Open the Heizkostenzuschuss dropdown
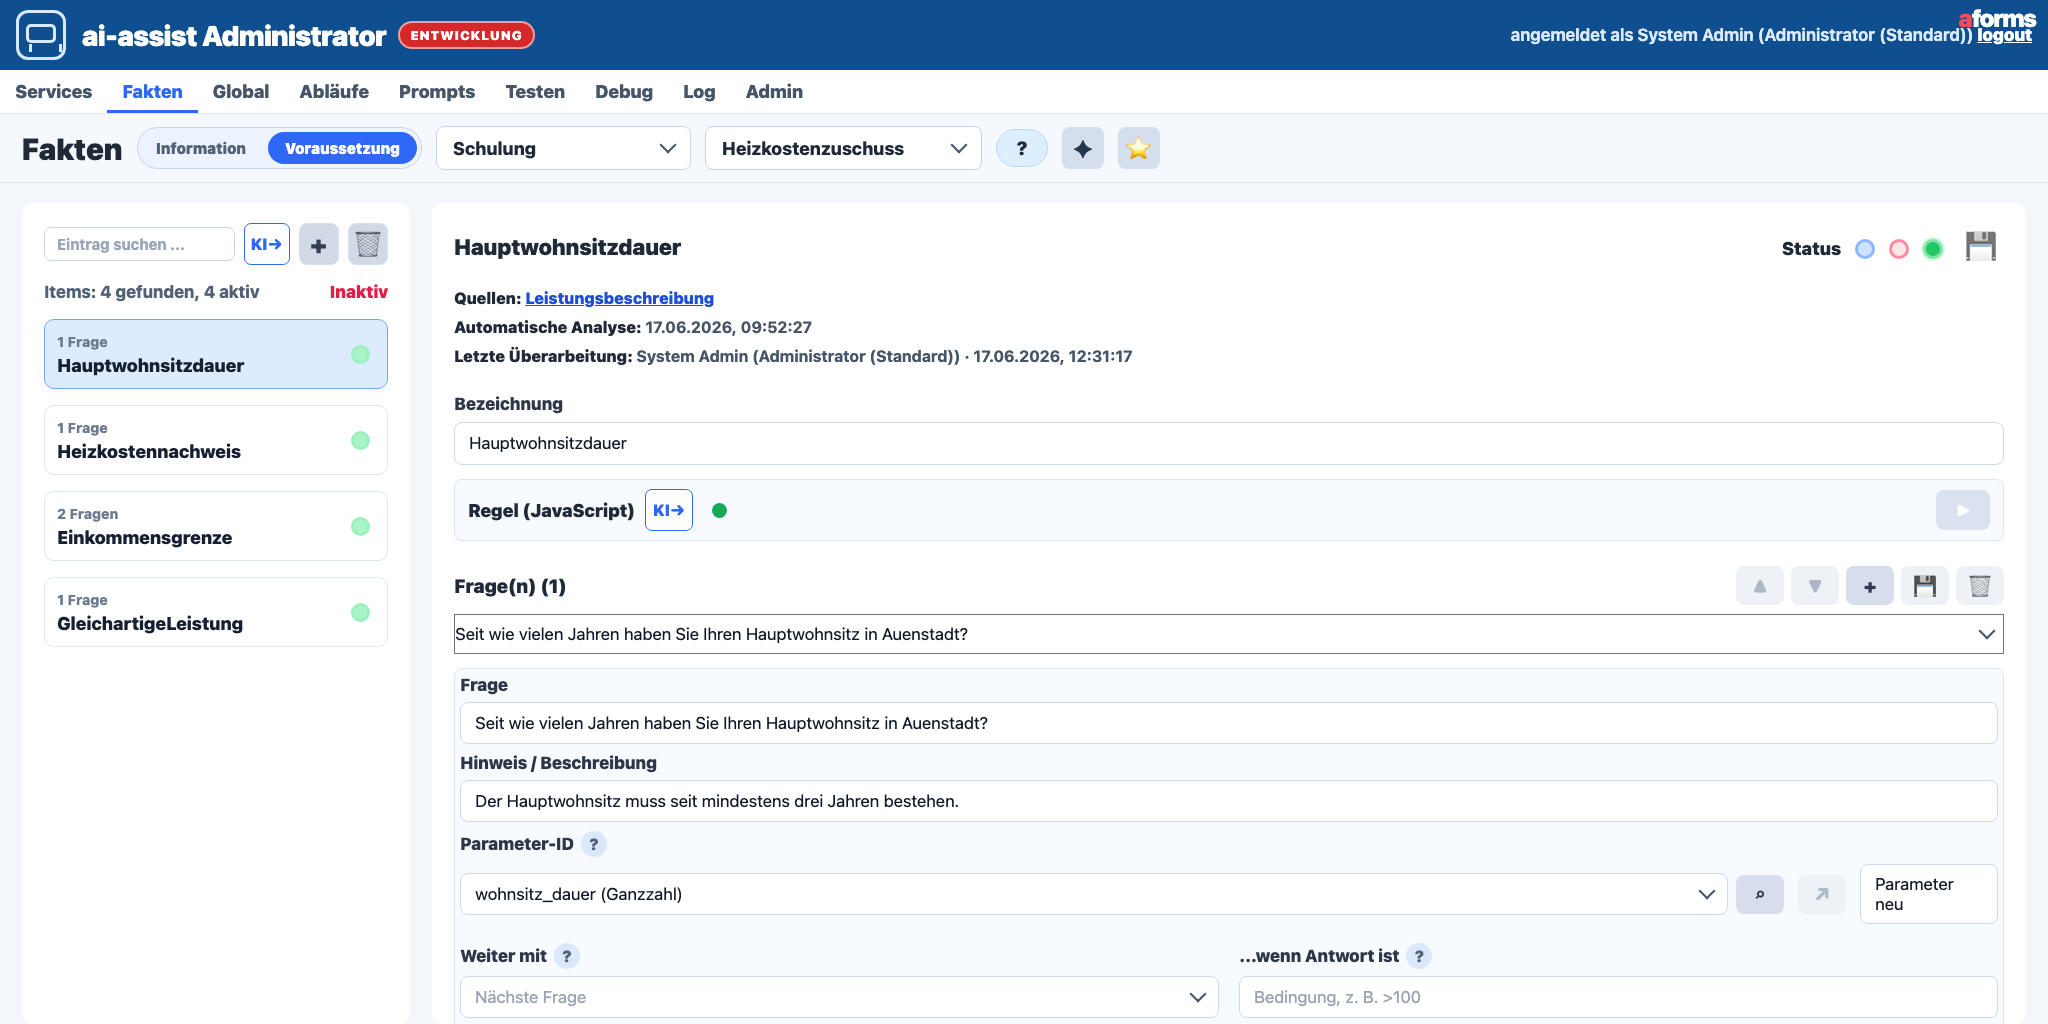 point(843,148)
